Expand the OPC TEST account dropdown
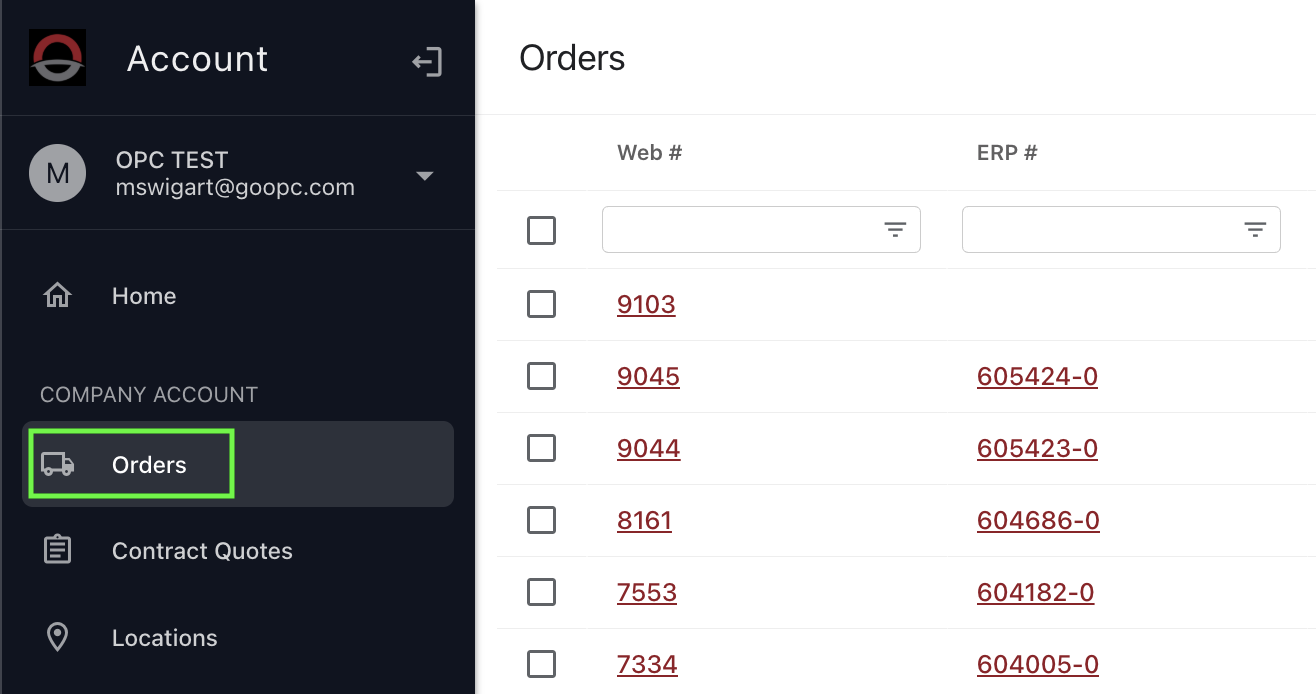This screenshot has height=694, width=1316. (424, 174)
